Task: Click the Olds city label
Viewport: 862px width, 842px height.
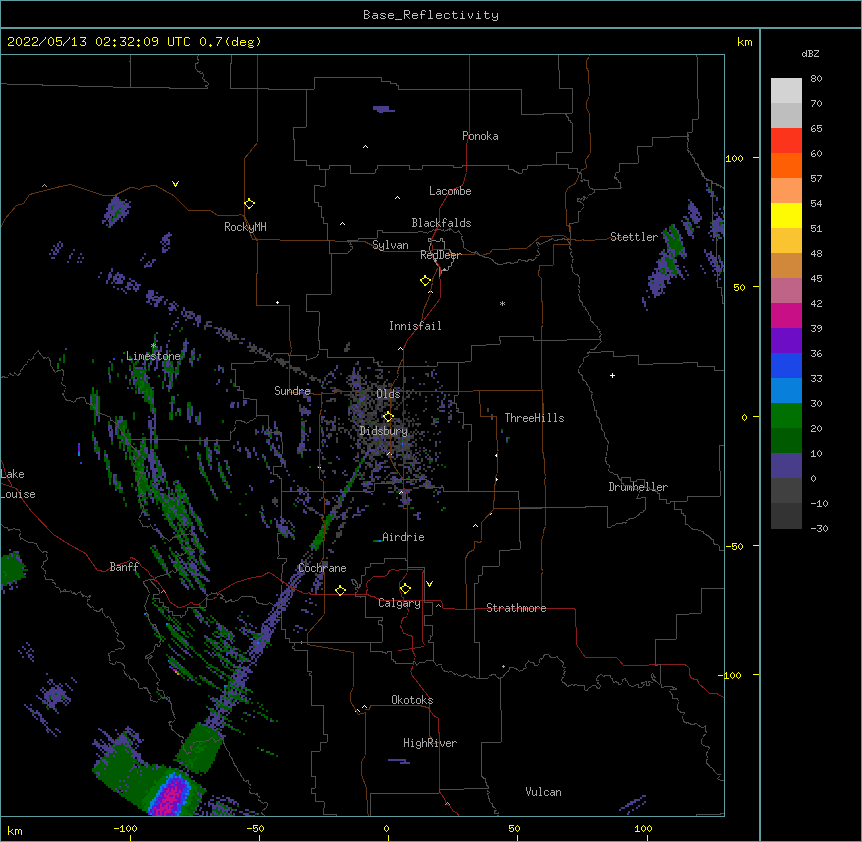Action: click(388, 394)
